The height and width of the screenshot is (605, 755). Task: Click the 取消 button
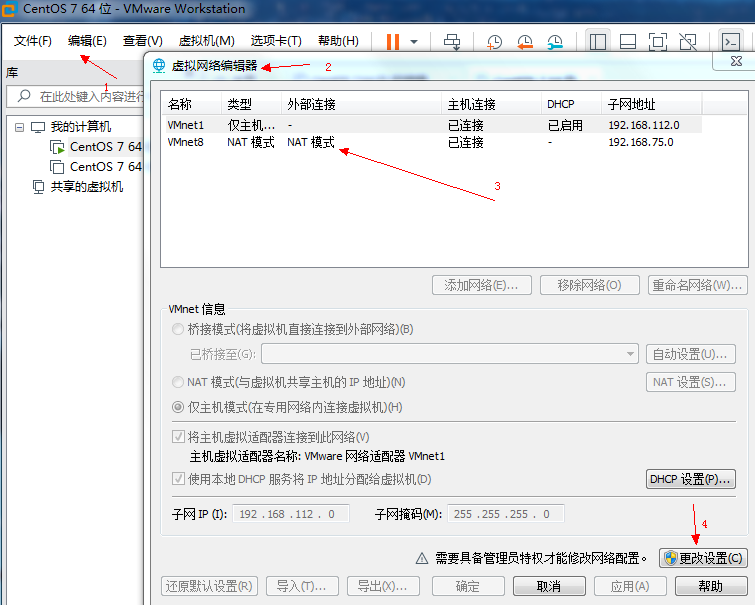[549, 586]
